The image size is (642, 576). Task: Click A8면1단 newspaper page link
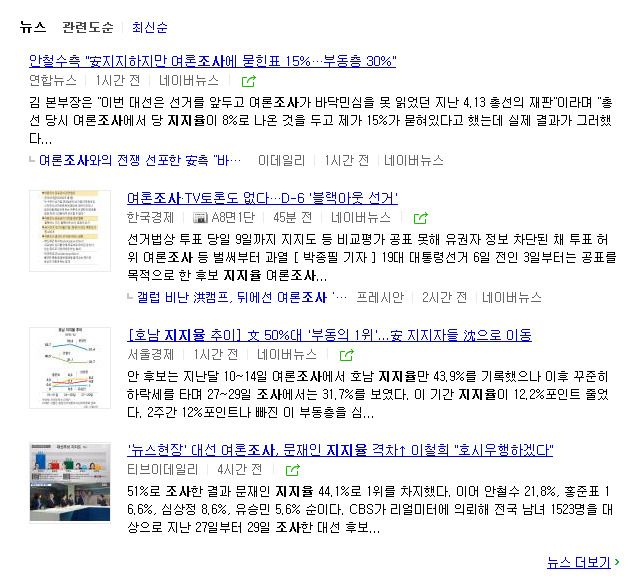[x=233, y=218]
